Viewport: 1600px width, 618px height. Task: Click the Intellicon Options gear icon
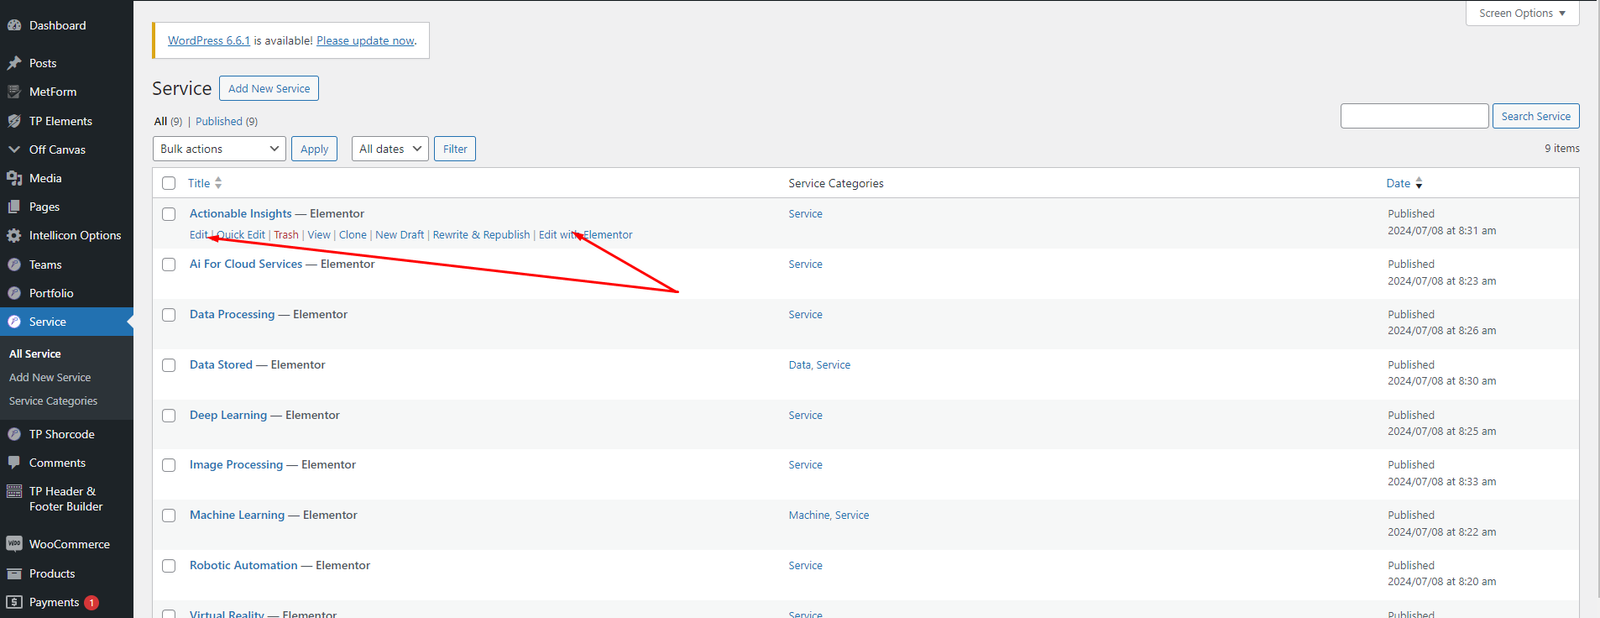tap(14, 236)
